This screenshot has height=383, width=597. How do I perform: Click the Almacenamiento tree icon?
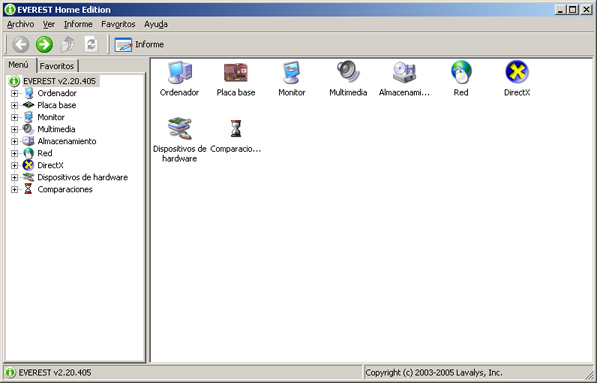[28, 141]
